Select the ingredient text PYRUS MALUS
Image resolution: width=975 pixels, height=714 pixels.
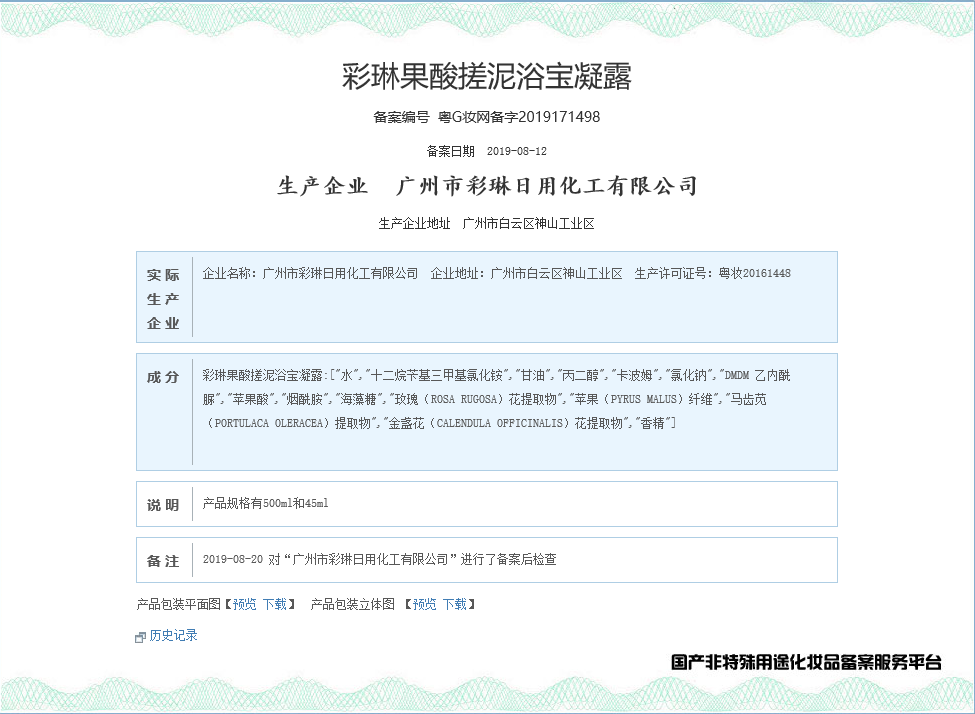pyautogui.click(x=644, y=399)
